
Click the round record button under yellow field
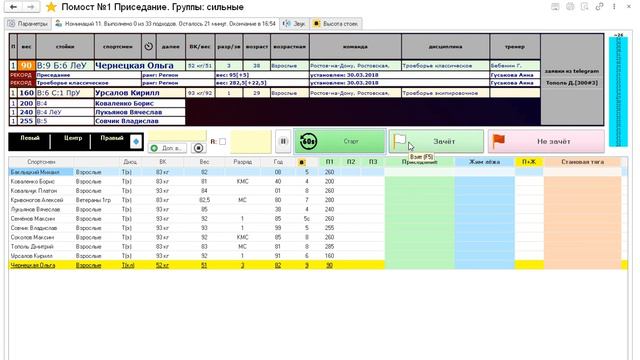tap(198, 148)
